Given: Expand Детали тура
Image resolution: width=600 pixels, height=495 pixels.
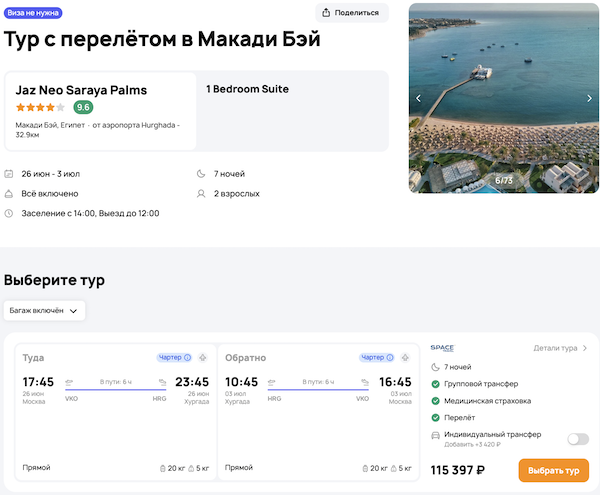Looking at the screenshot, I should tap(560, 348).
